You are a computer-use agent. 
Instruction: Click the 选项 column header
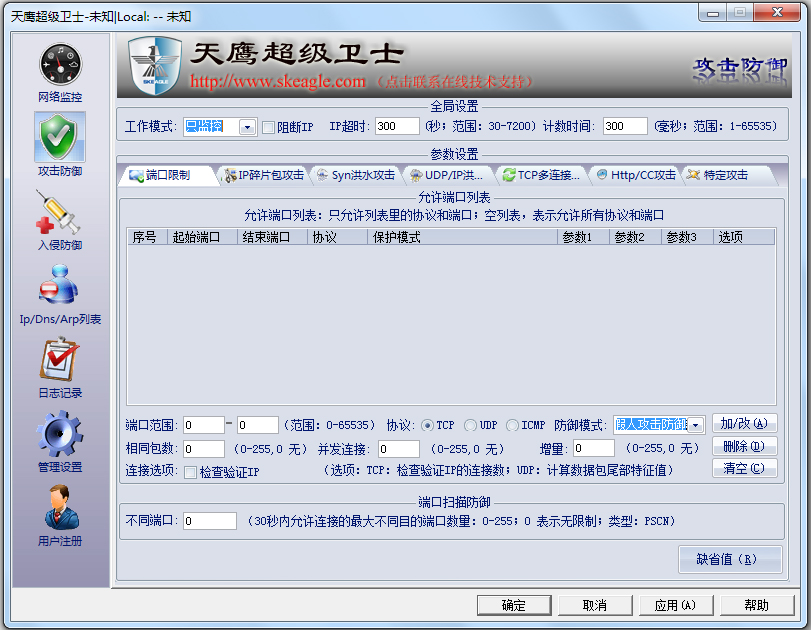point(744,237)
